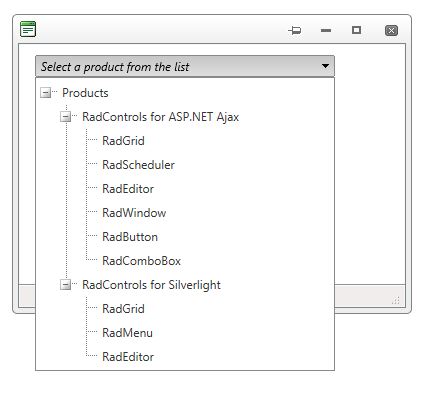Collapse RadControls for ASP.NET Ajax node
428x393 pixels.
65,117
